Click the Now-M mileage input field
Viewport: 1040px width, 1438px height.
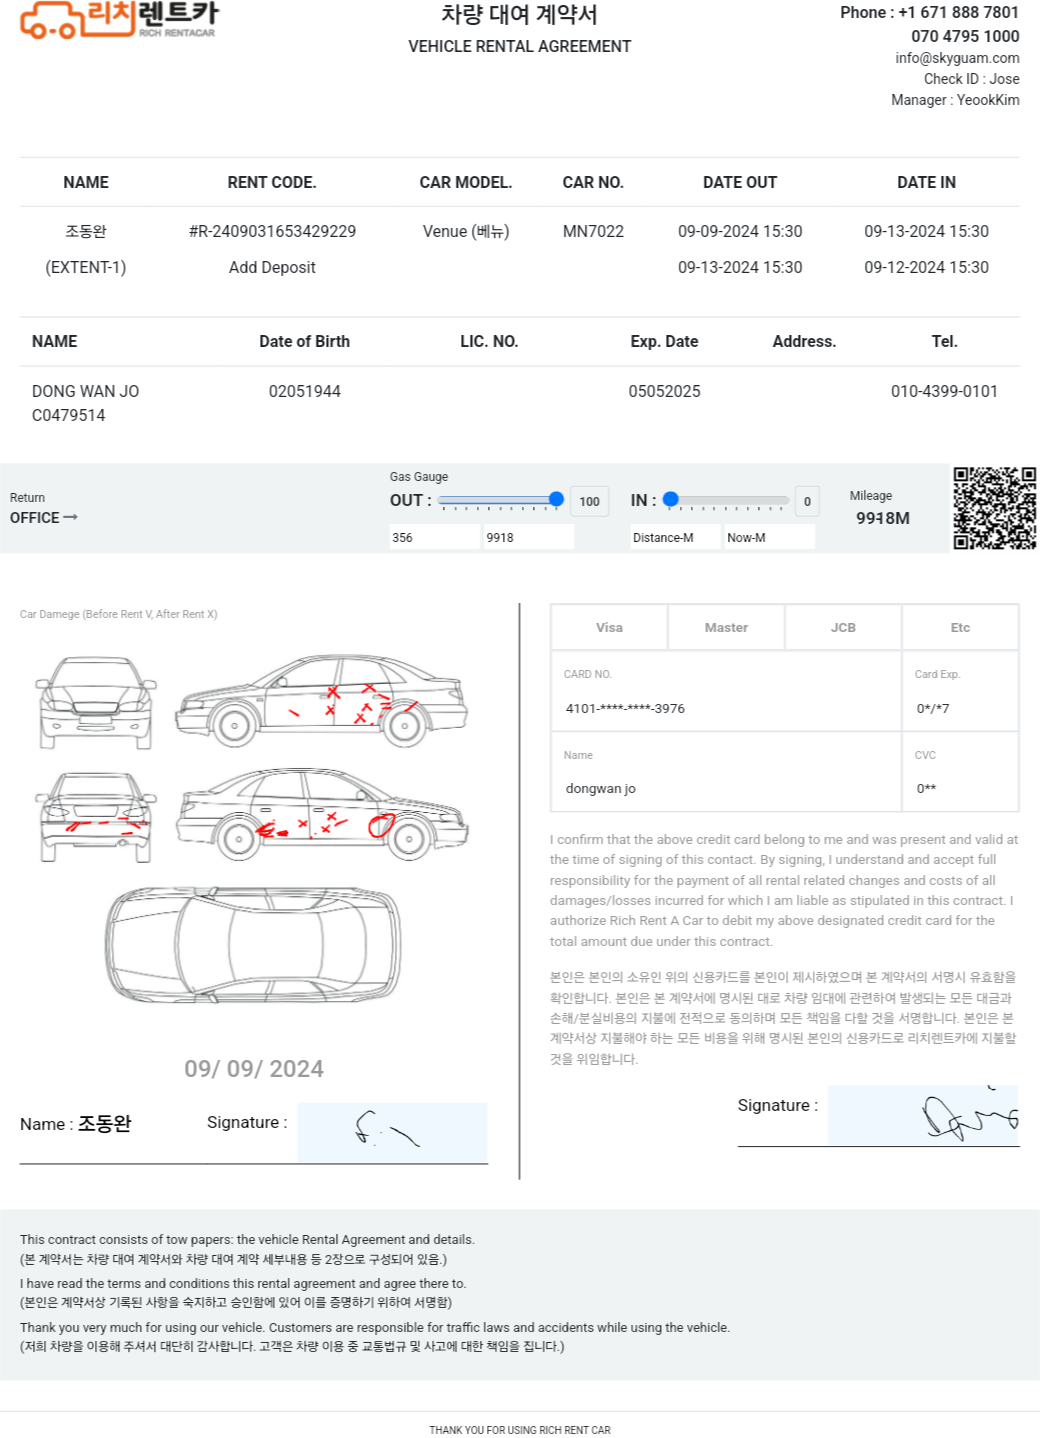coord(769,537)
